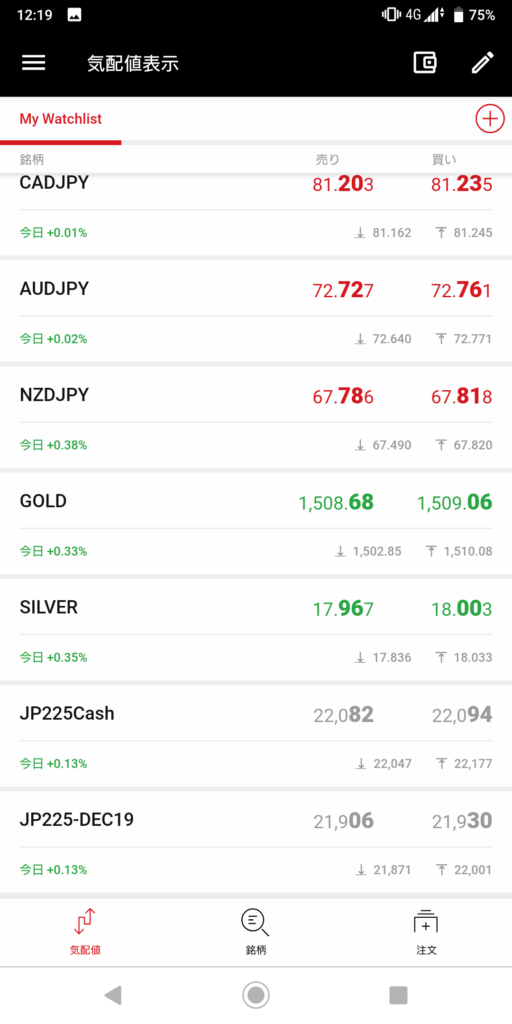
Task: Switch to the My Watchlist tab
Action: coord(61,120)
